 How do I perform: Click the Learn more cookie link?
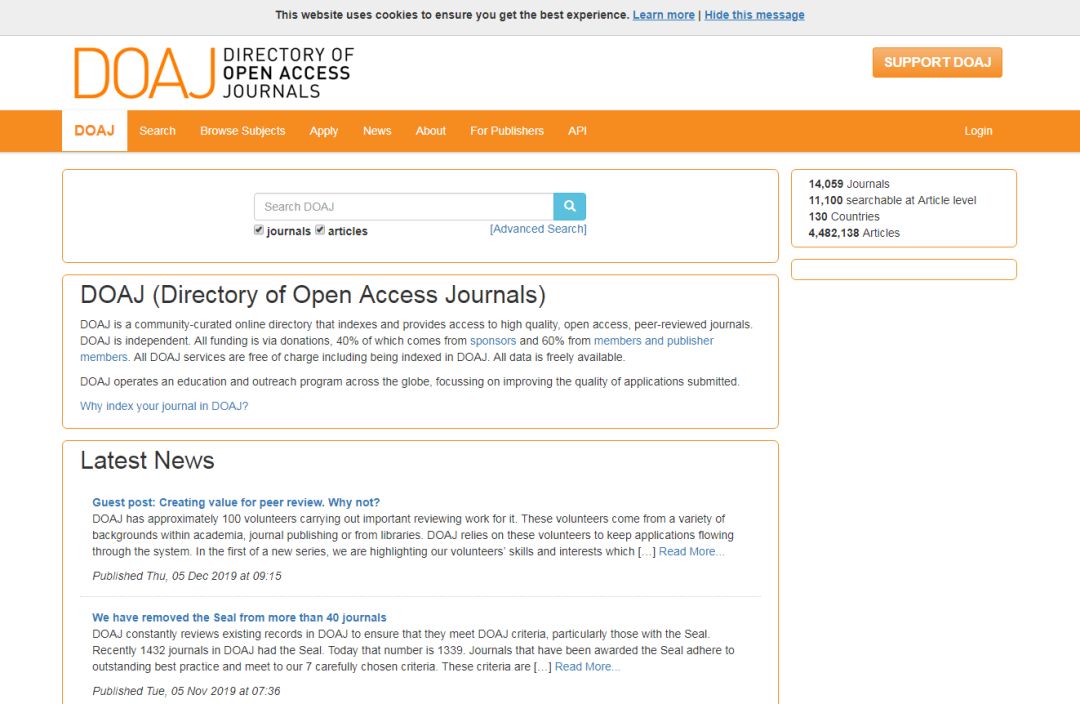(x=663, y=15)
